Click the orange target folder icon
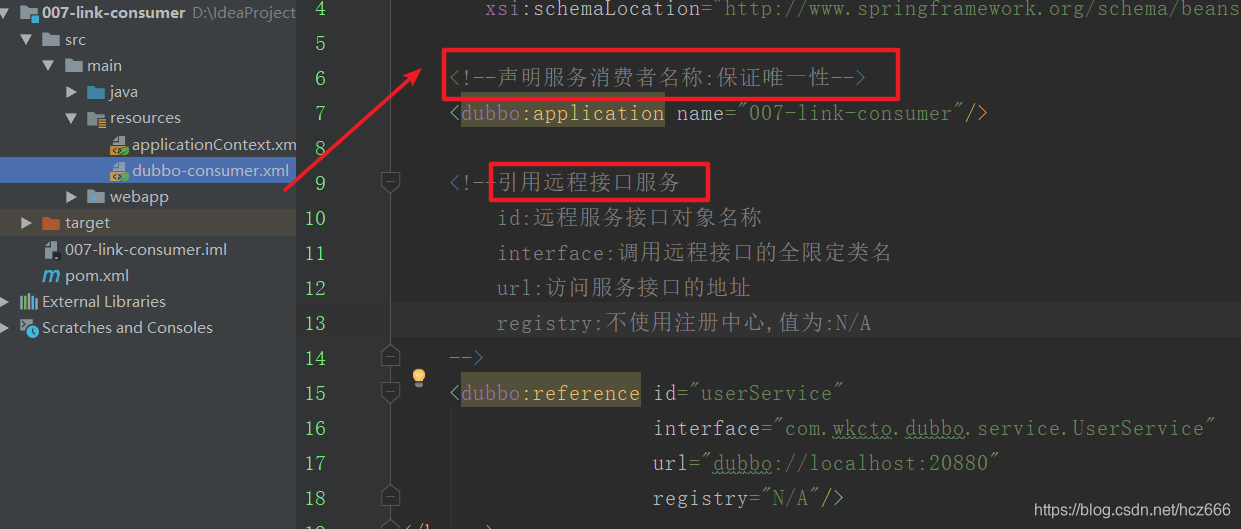This screenshot has width=1241, height=529. tap(51, 223)
